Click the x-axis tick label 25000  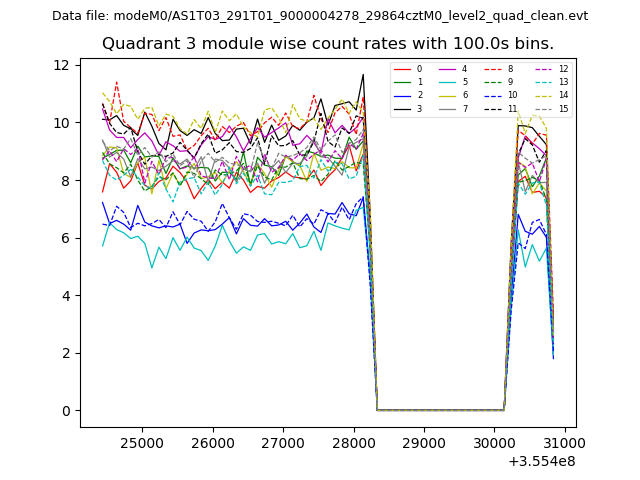141,441
